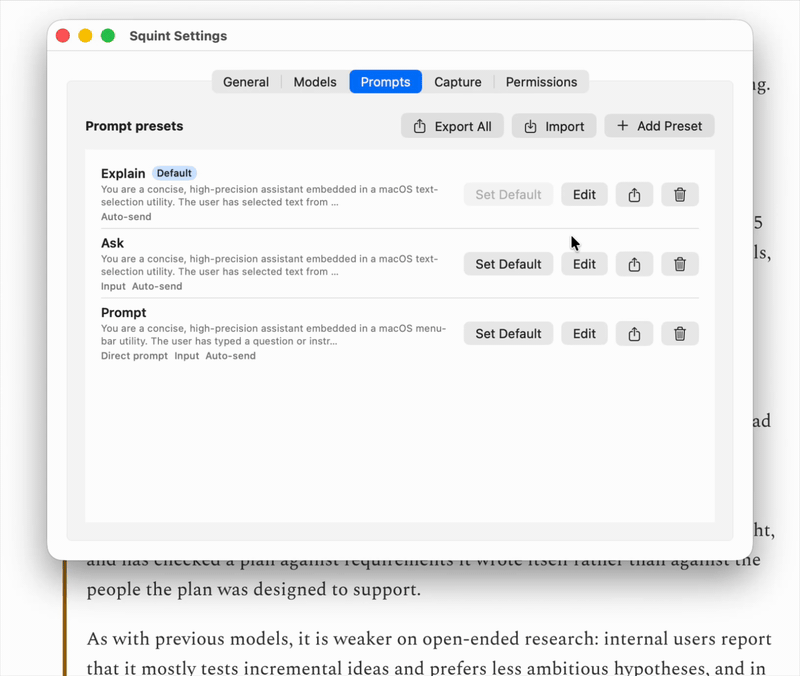Edit the Prompt preset
The height and width of the screenshot is (676, 800).
pos(584,334)
